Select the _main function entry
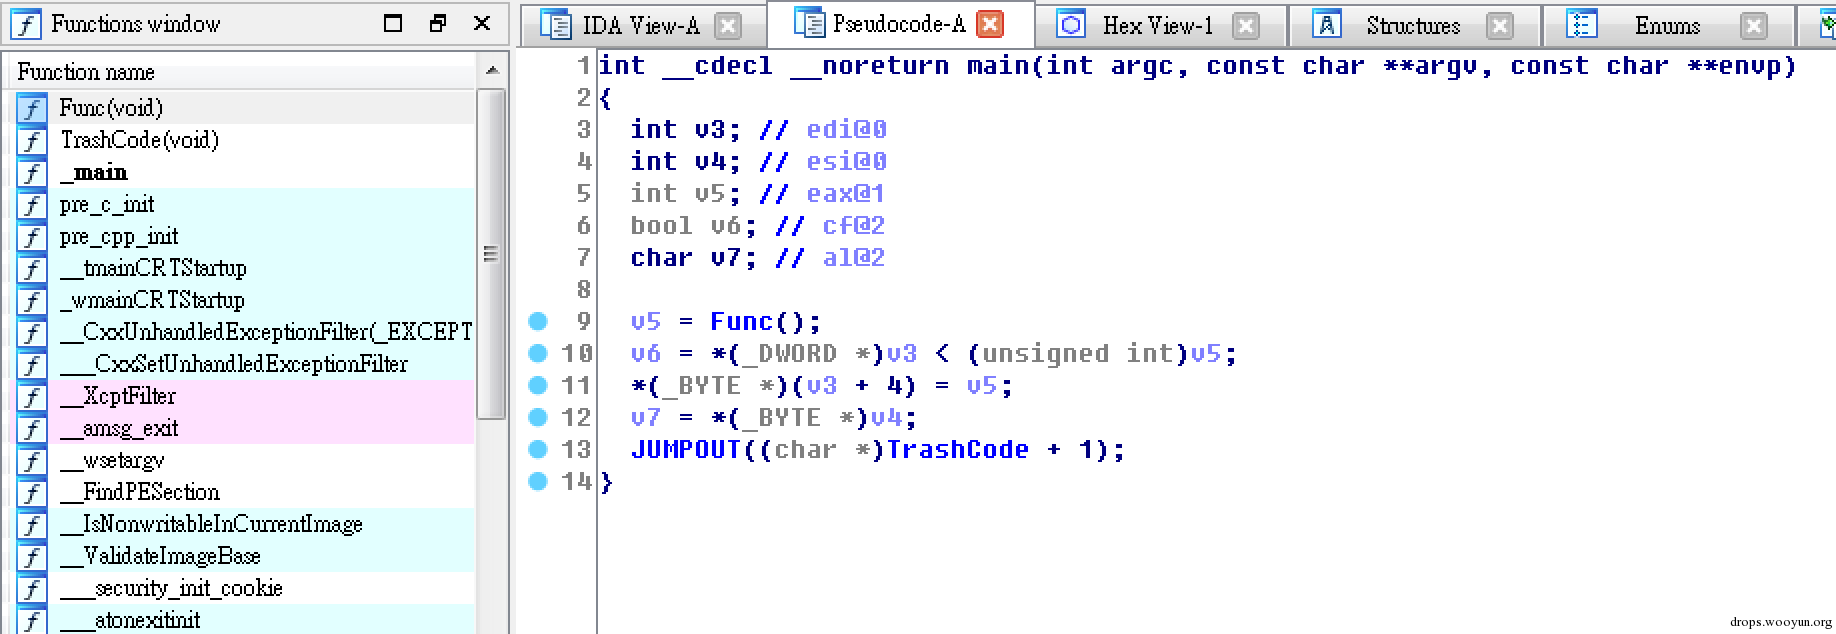The width and height of the screenshot is (1836, 634). coord(242,172)
